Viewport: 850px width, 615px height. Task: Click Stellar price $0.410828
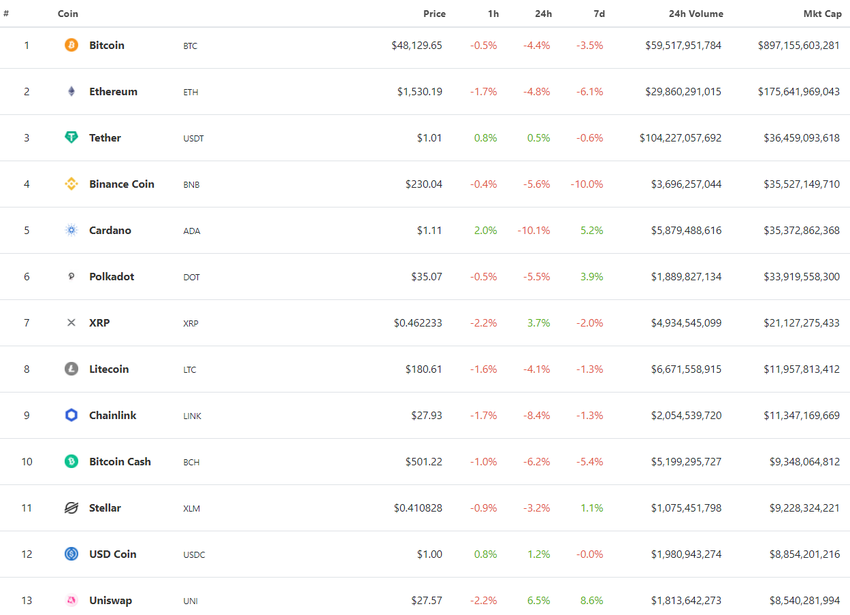coord(418,508)
